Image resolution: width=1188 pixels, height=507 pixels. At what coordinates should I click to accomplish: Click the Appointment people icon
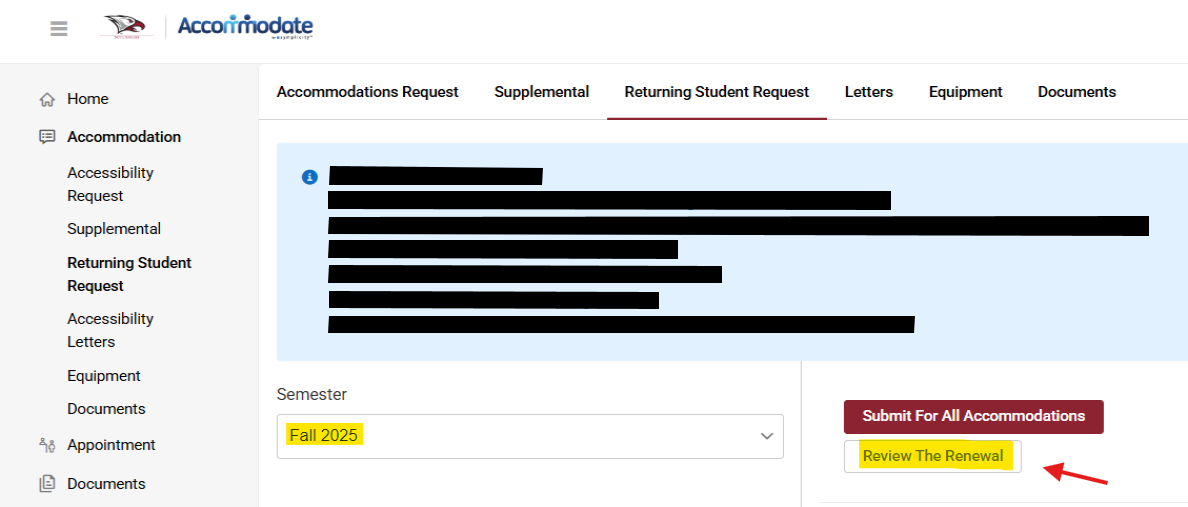tap(47, 445)
